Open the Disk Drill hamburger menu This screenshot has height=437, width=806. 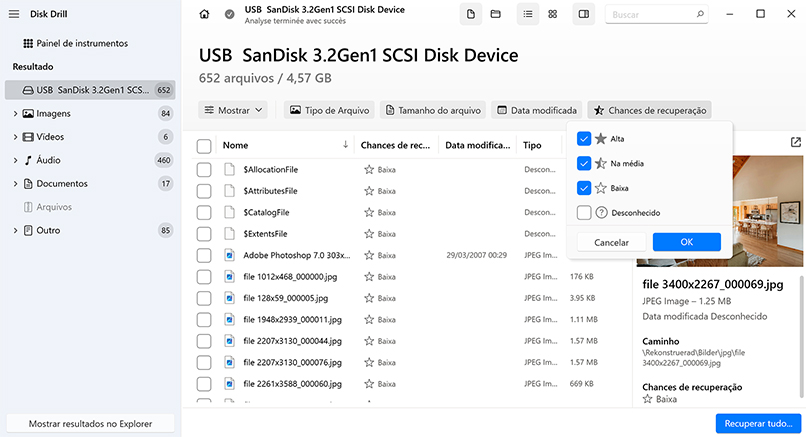click(14, 14)
